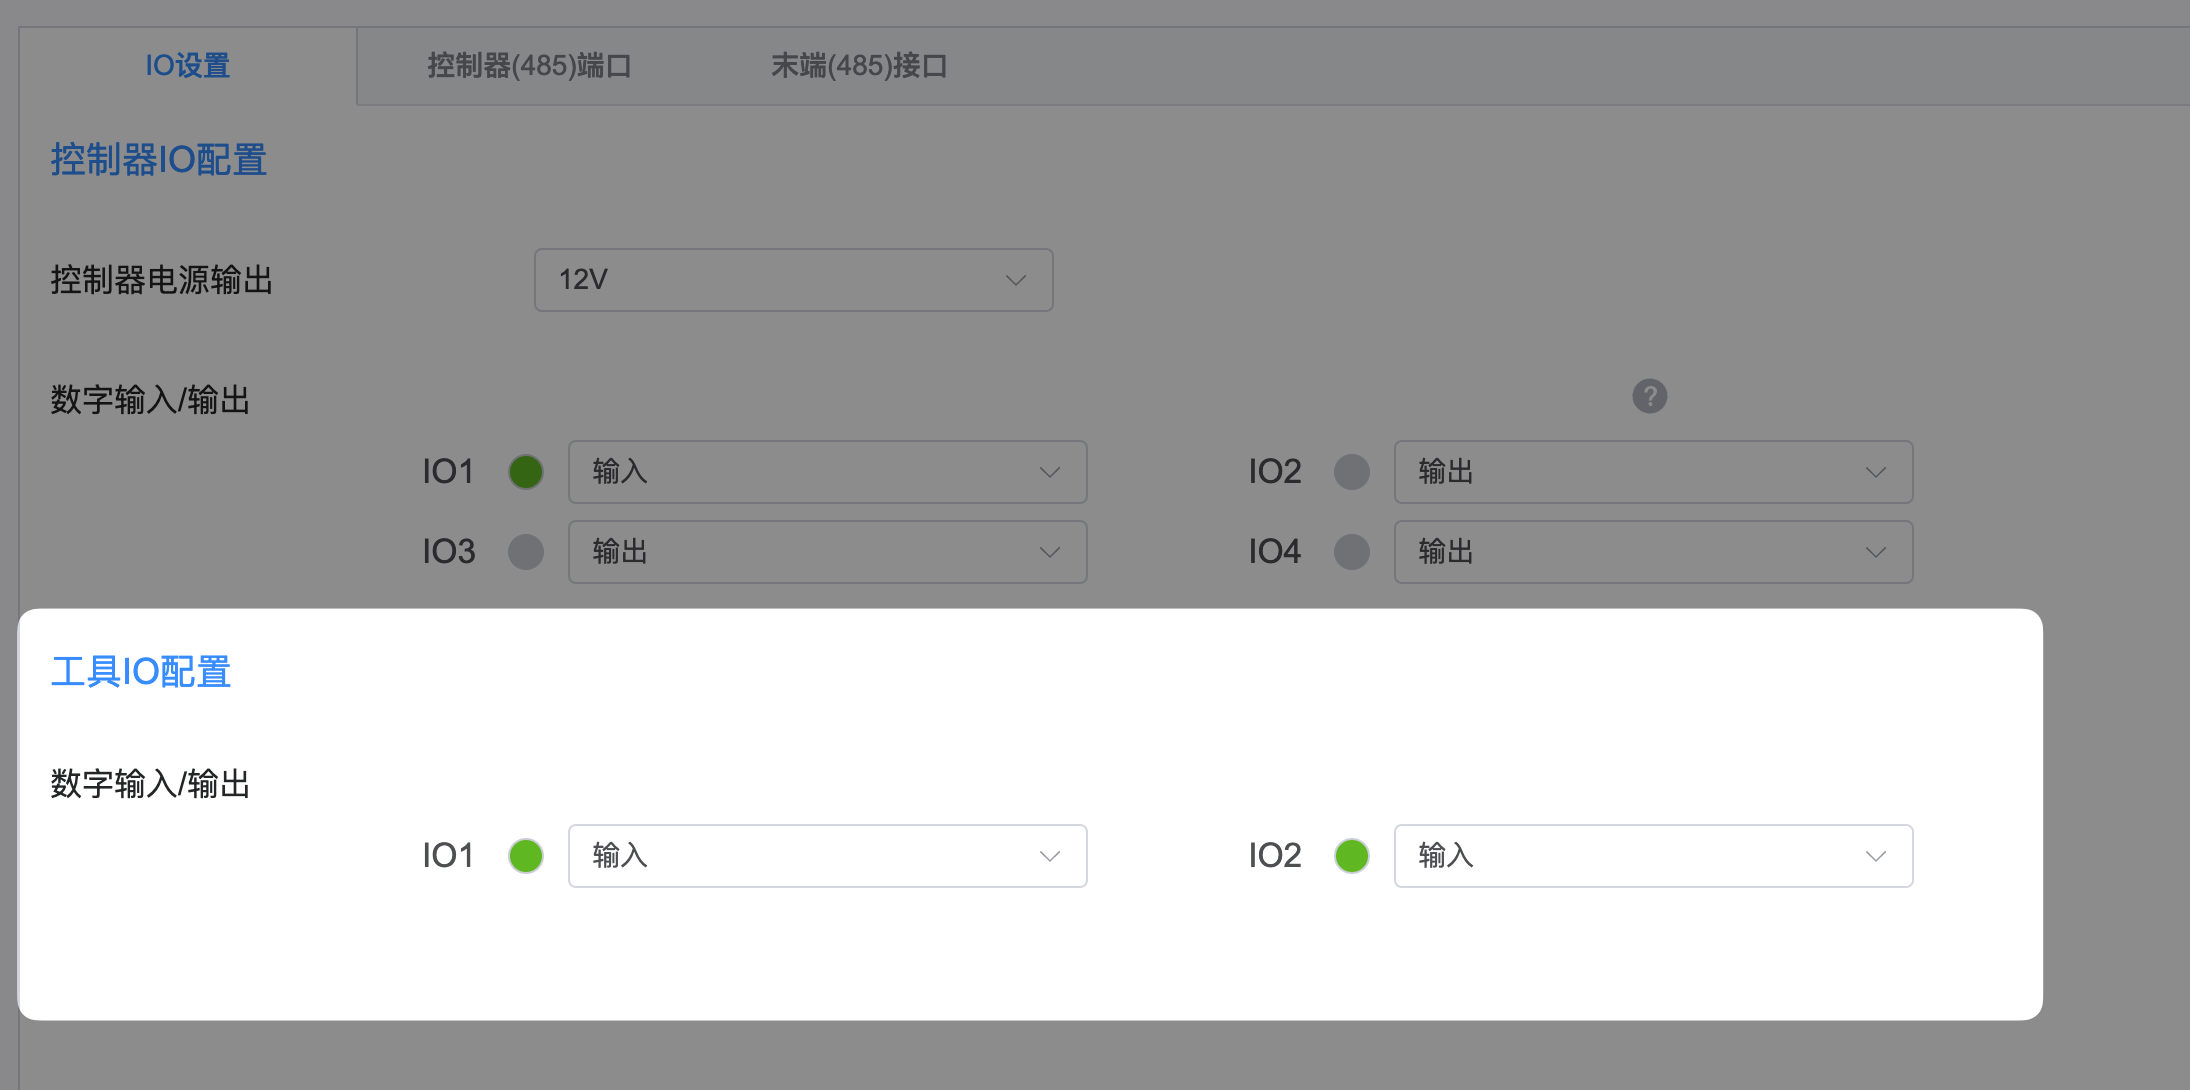Switch to 末端(485)接口 tab

coord(859,66)
